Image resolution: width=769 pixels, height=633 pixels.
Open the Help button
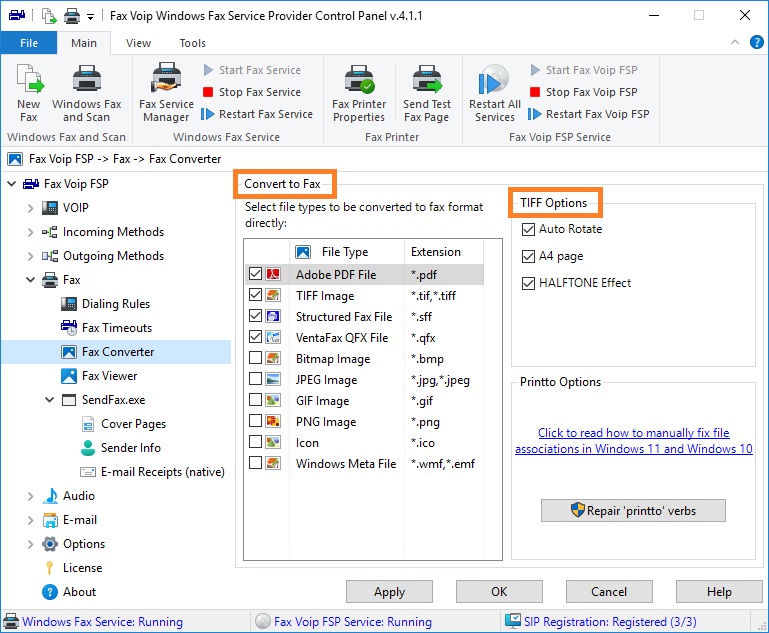pyautogui.click(x=719, y=592)
